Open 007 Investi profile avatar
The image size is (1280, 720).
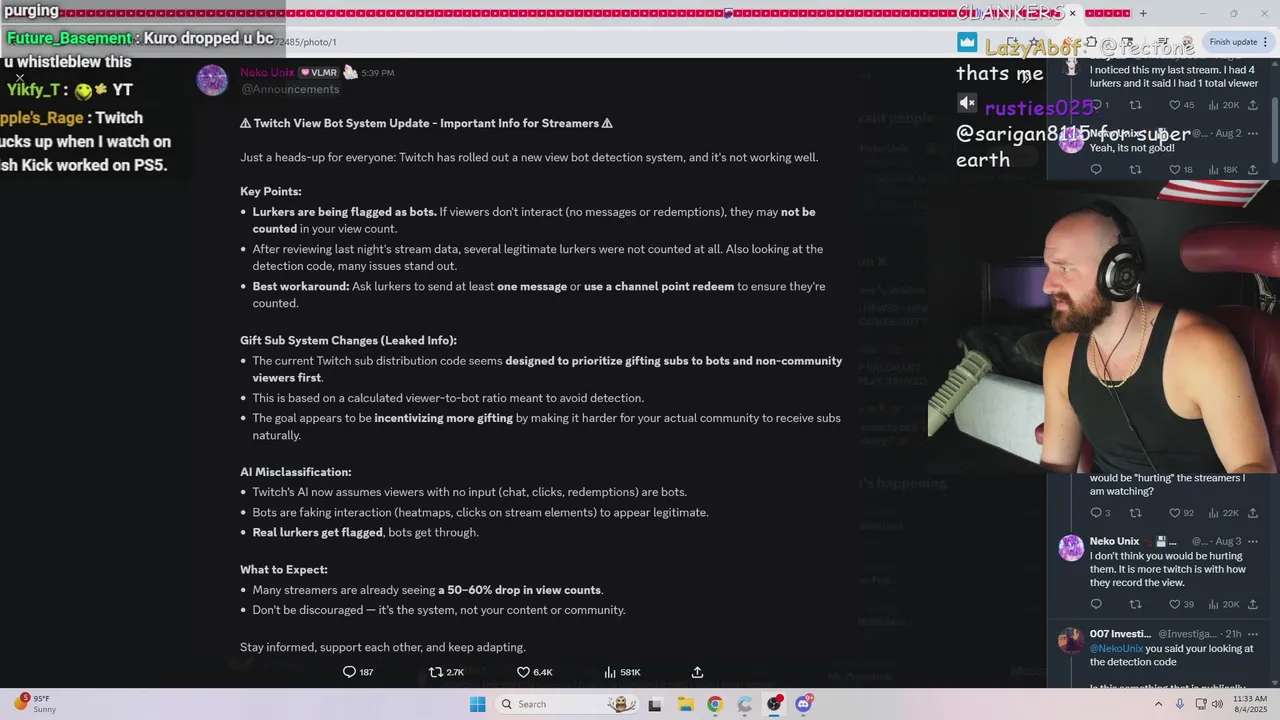tap(1071, 640)
